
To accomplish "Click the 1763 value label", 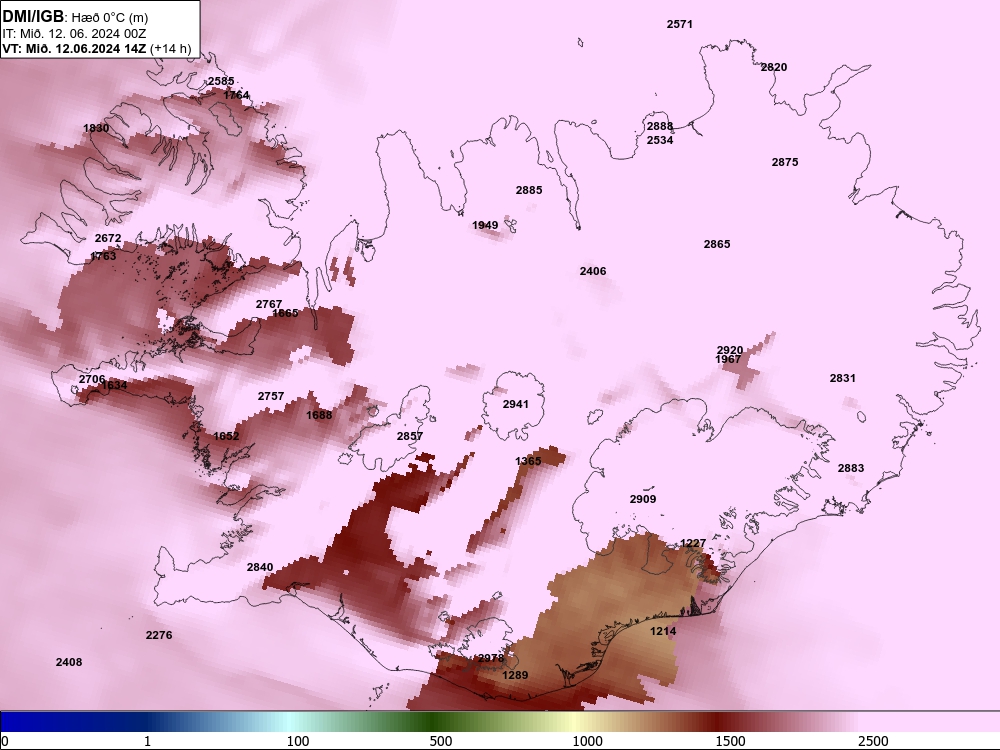I will tap(103, 256).
